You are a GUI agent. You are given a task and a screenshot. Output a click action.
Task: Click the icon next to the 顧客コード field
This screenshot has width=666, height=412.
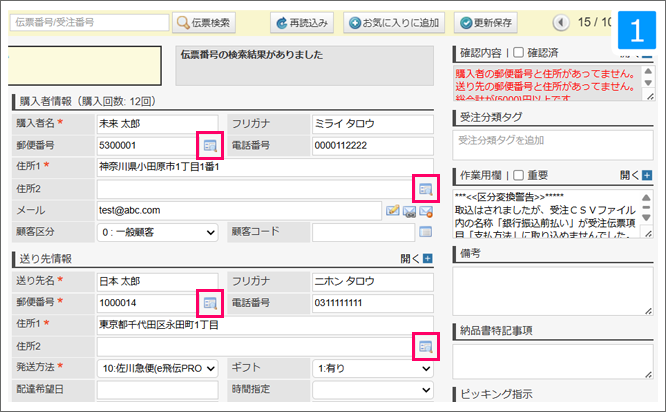point(425,232)
